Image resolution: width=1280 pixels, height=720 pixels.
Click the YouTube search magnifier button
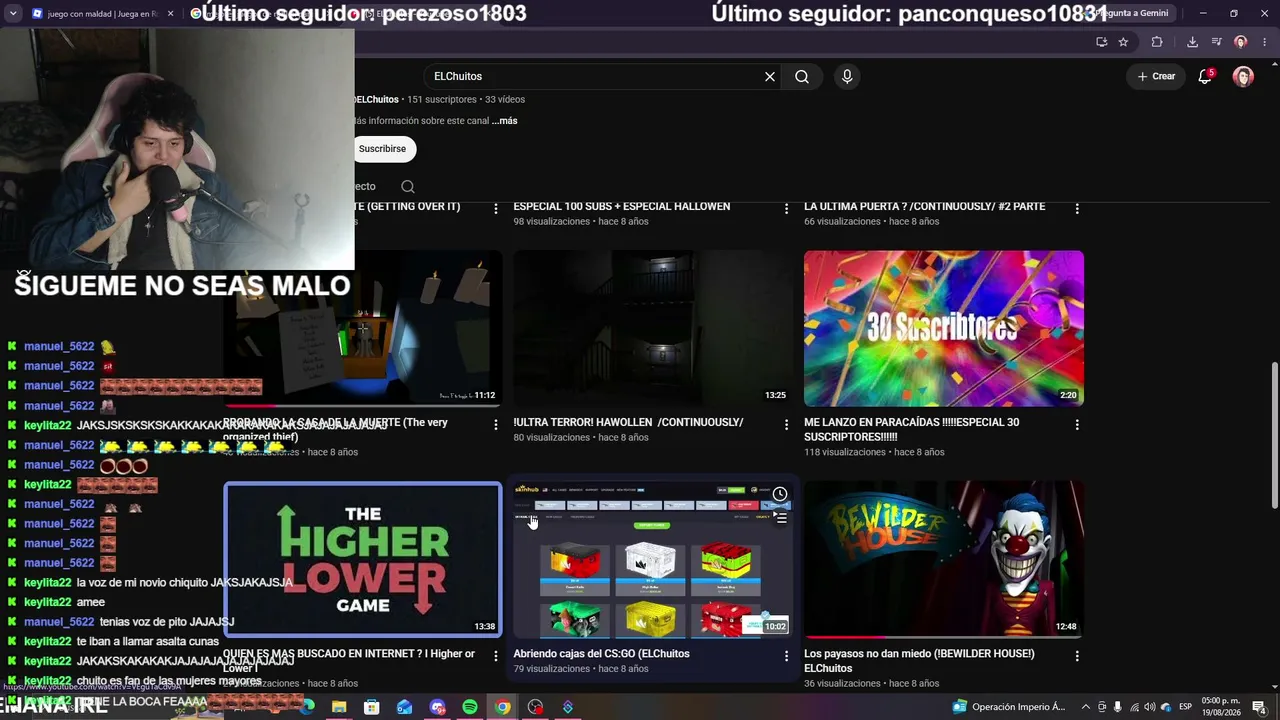click(x=802, y=76)
